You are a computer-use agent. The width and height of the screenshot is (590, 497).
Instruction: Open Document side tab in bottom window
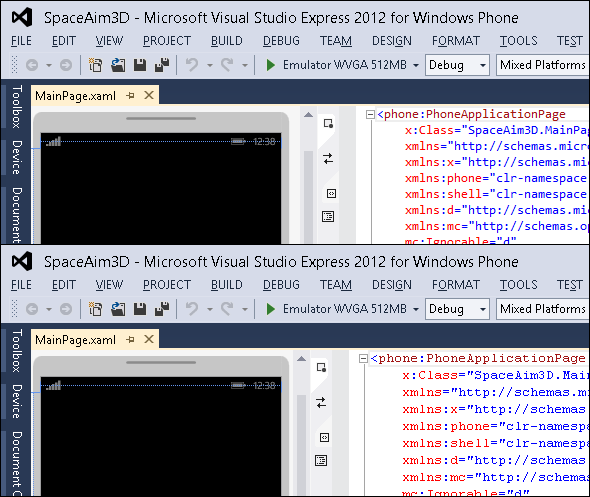17,463
